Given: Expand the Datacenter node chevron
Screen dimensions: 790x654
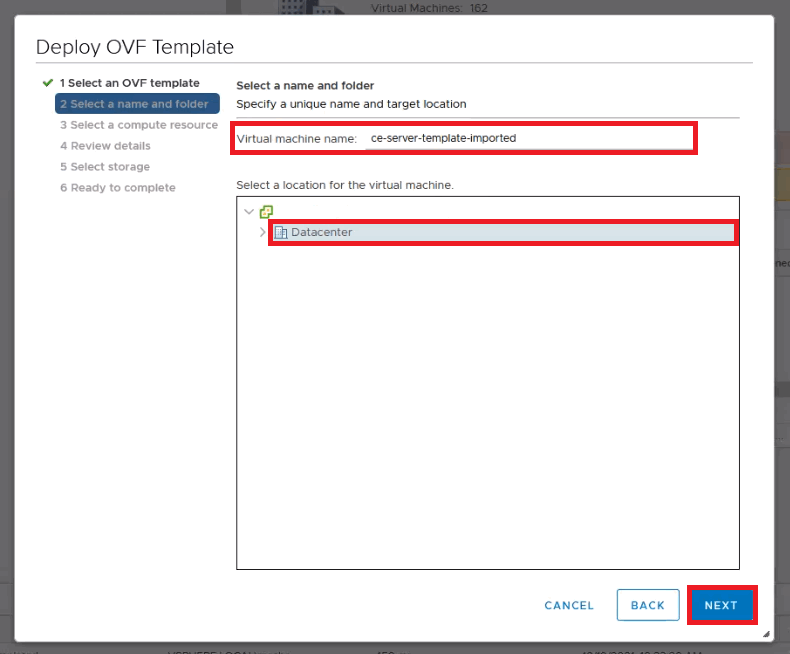Looking at the screenshot, I should point(262,232).
